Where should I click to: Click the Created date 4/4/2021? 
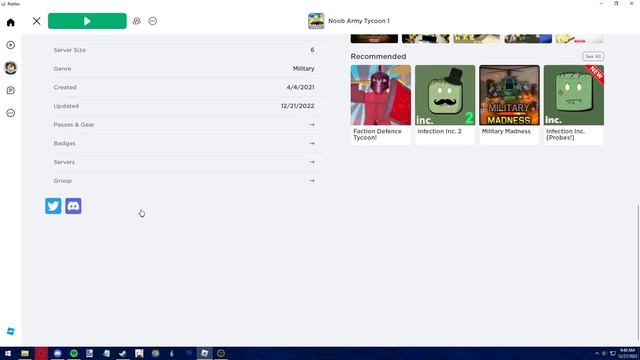(300, 87)
